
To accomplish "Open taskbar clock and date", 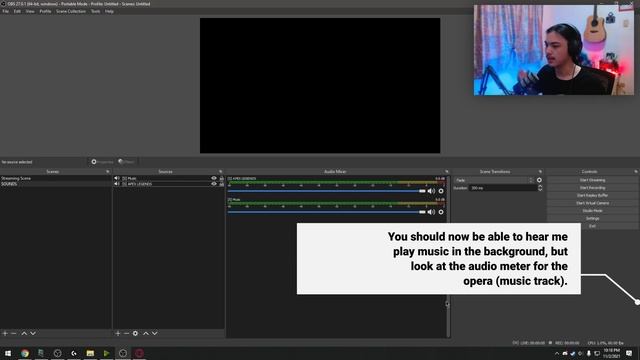I will [611, 353].
